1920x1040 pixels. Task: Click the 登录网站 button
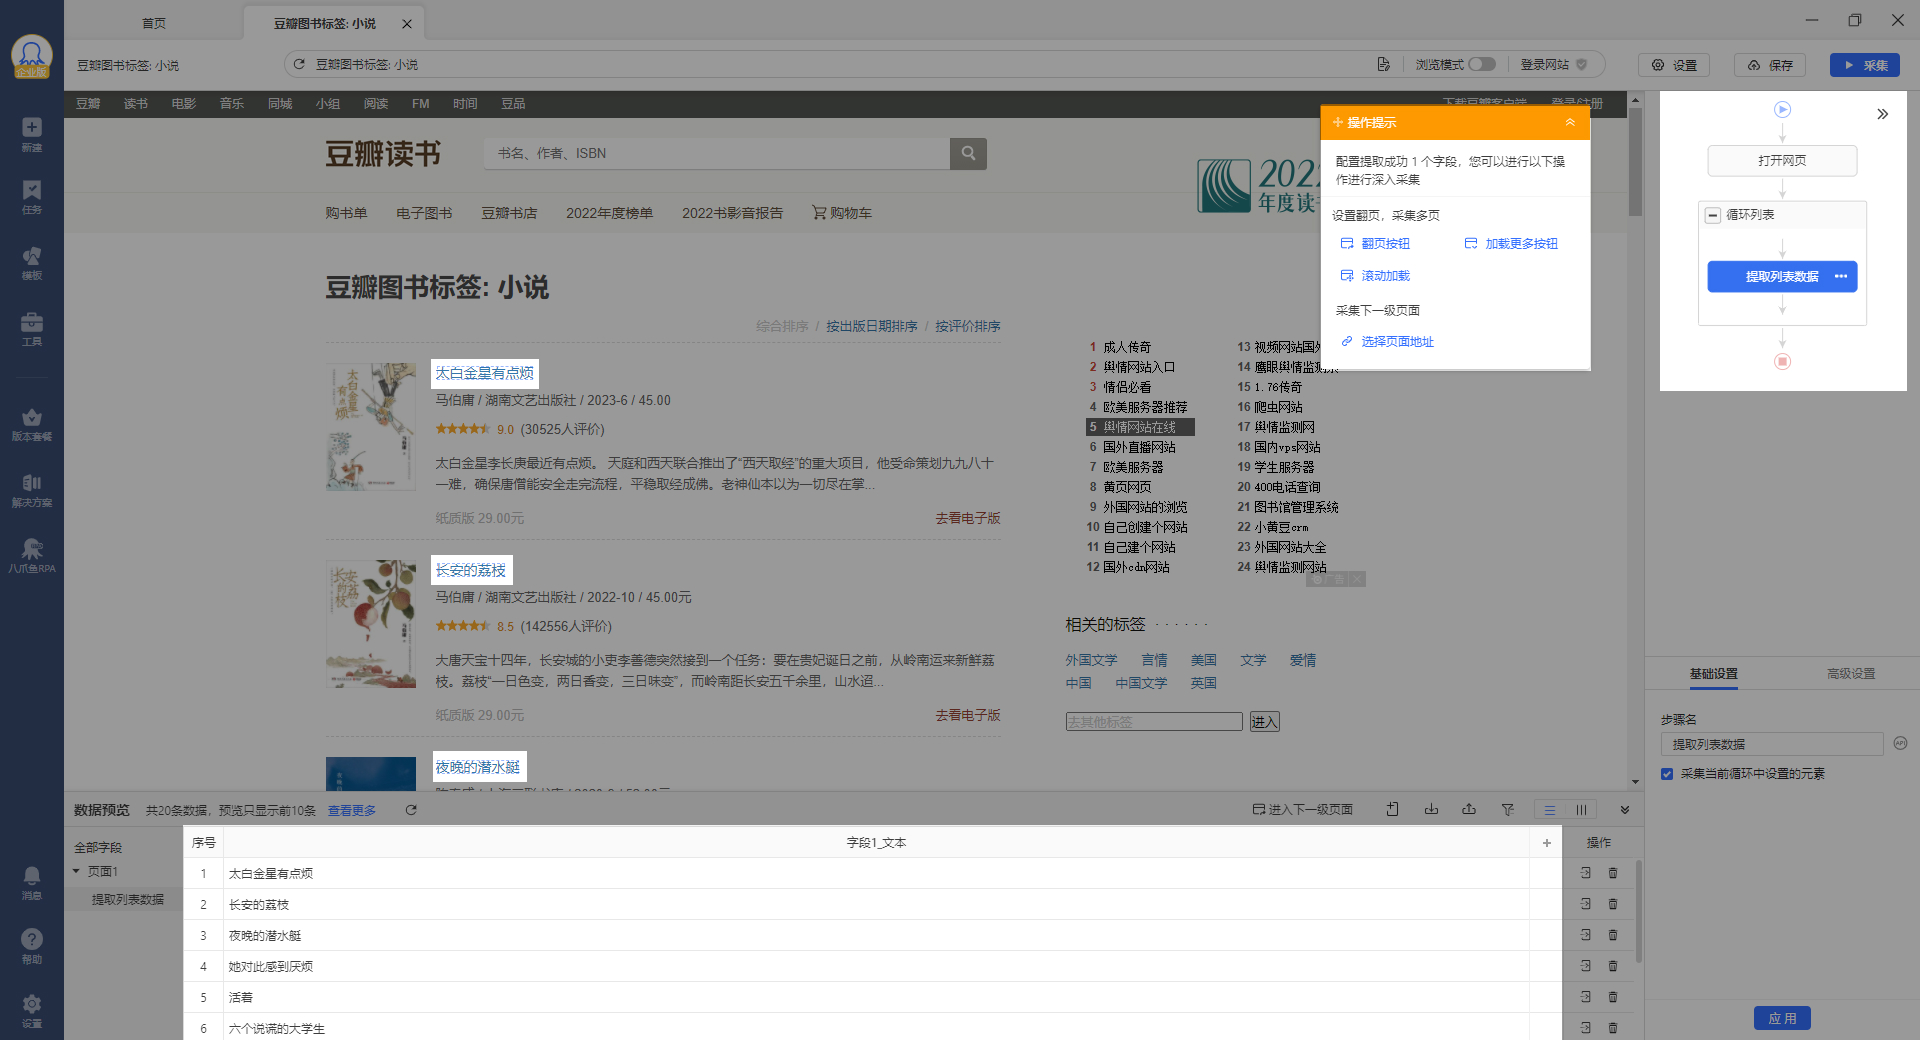pyautogui.click(x=1554, y=64)
